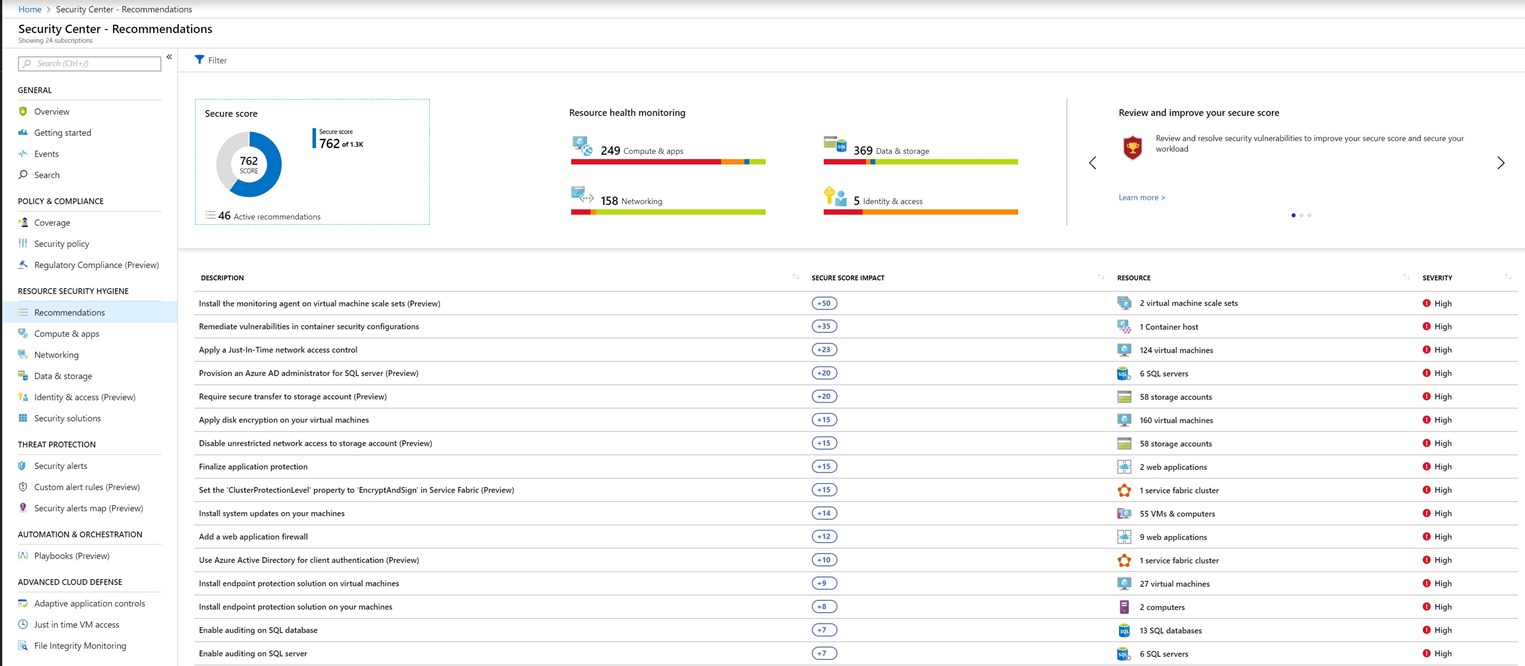
Task: Click the Compute & apps sidebar icon
Action: click(x=23, y=333)
